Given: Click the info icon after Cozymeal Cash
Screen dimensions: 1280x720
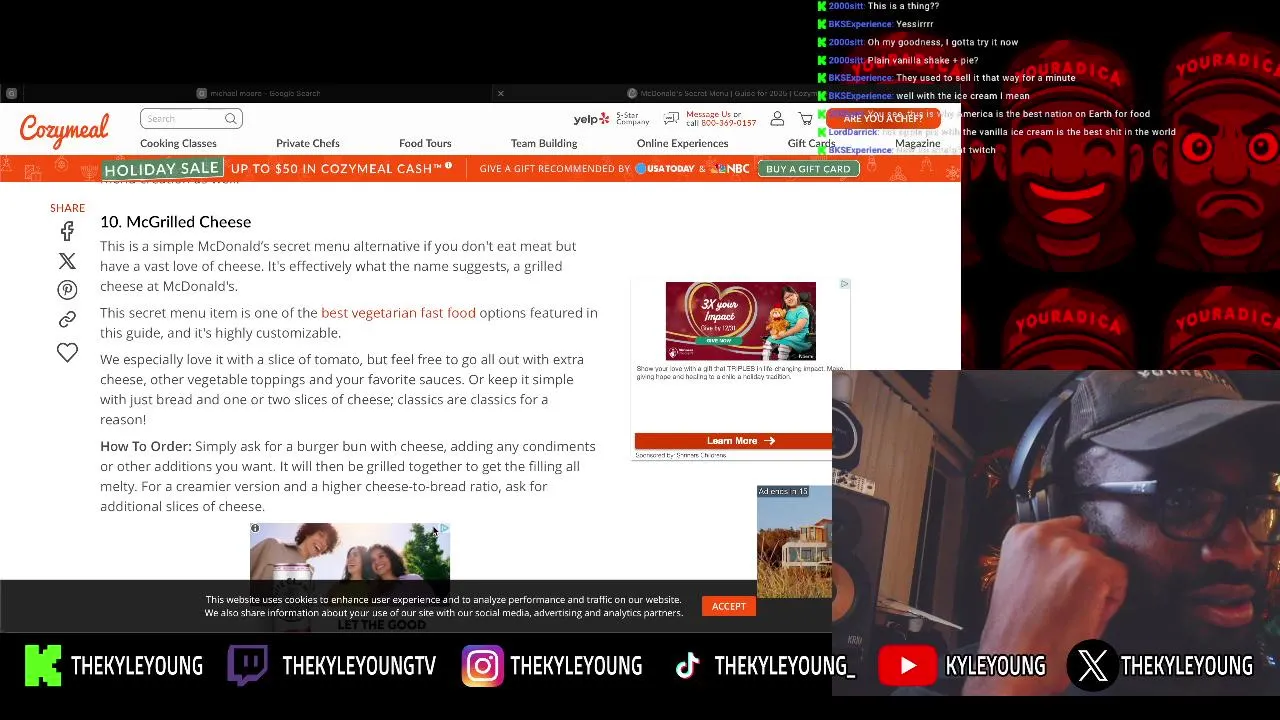Looking at the screenshot, I should [449, 166].
